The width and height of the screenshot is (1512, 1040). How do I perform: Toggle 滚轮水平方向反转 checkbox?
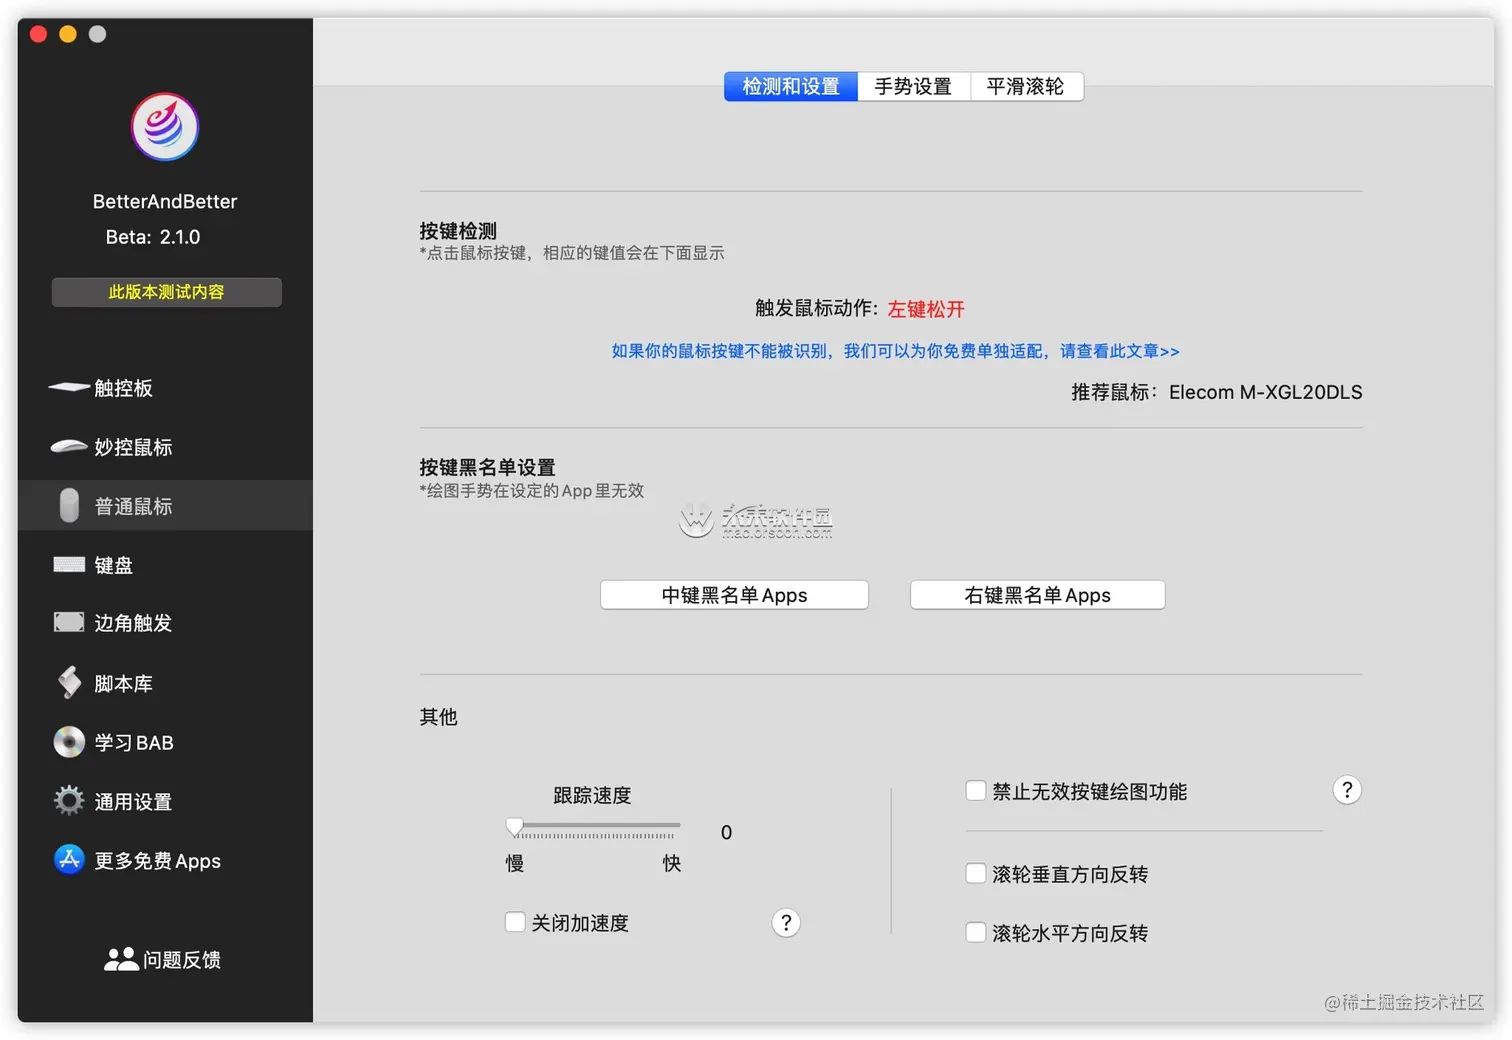[x=976, y=932]
